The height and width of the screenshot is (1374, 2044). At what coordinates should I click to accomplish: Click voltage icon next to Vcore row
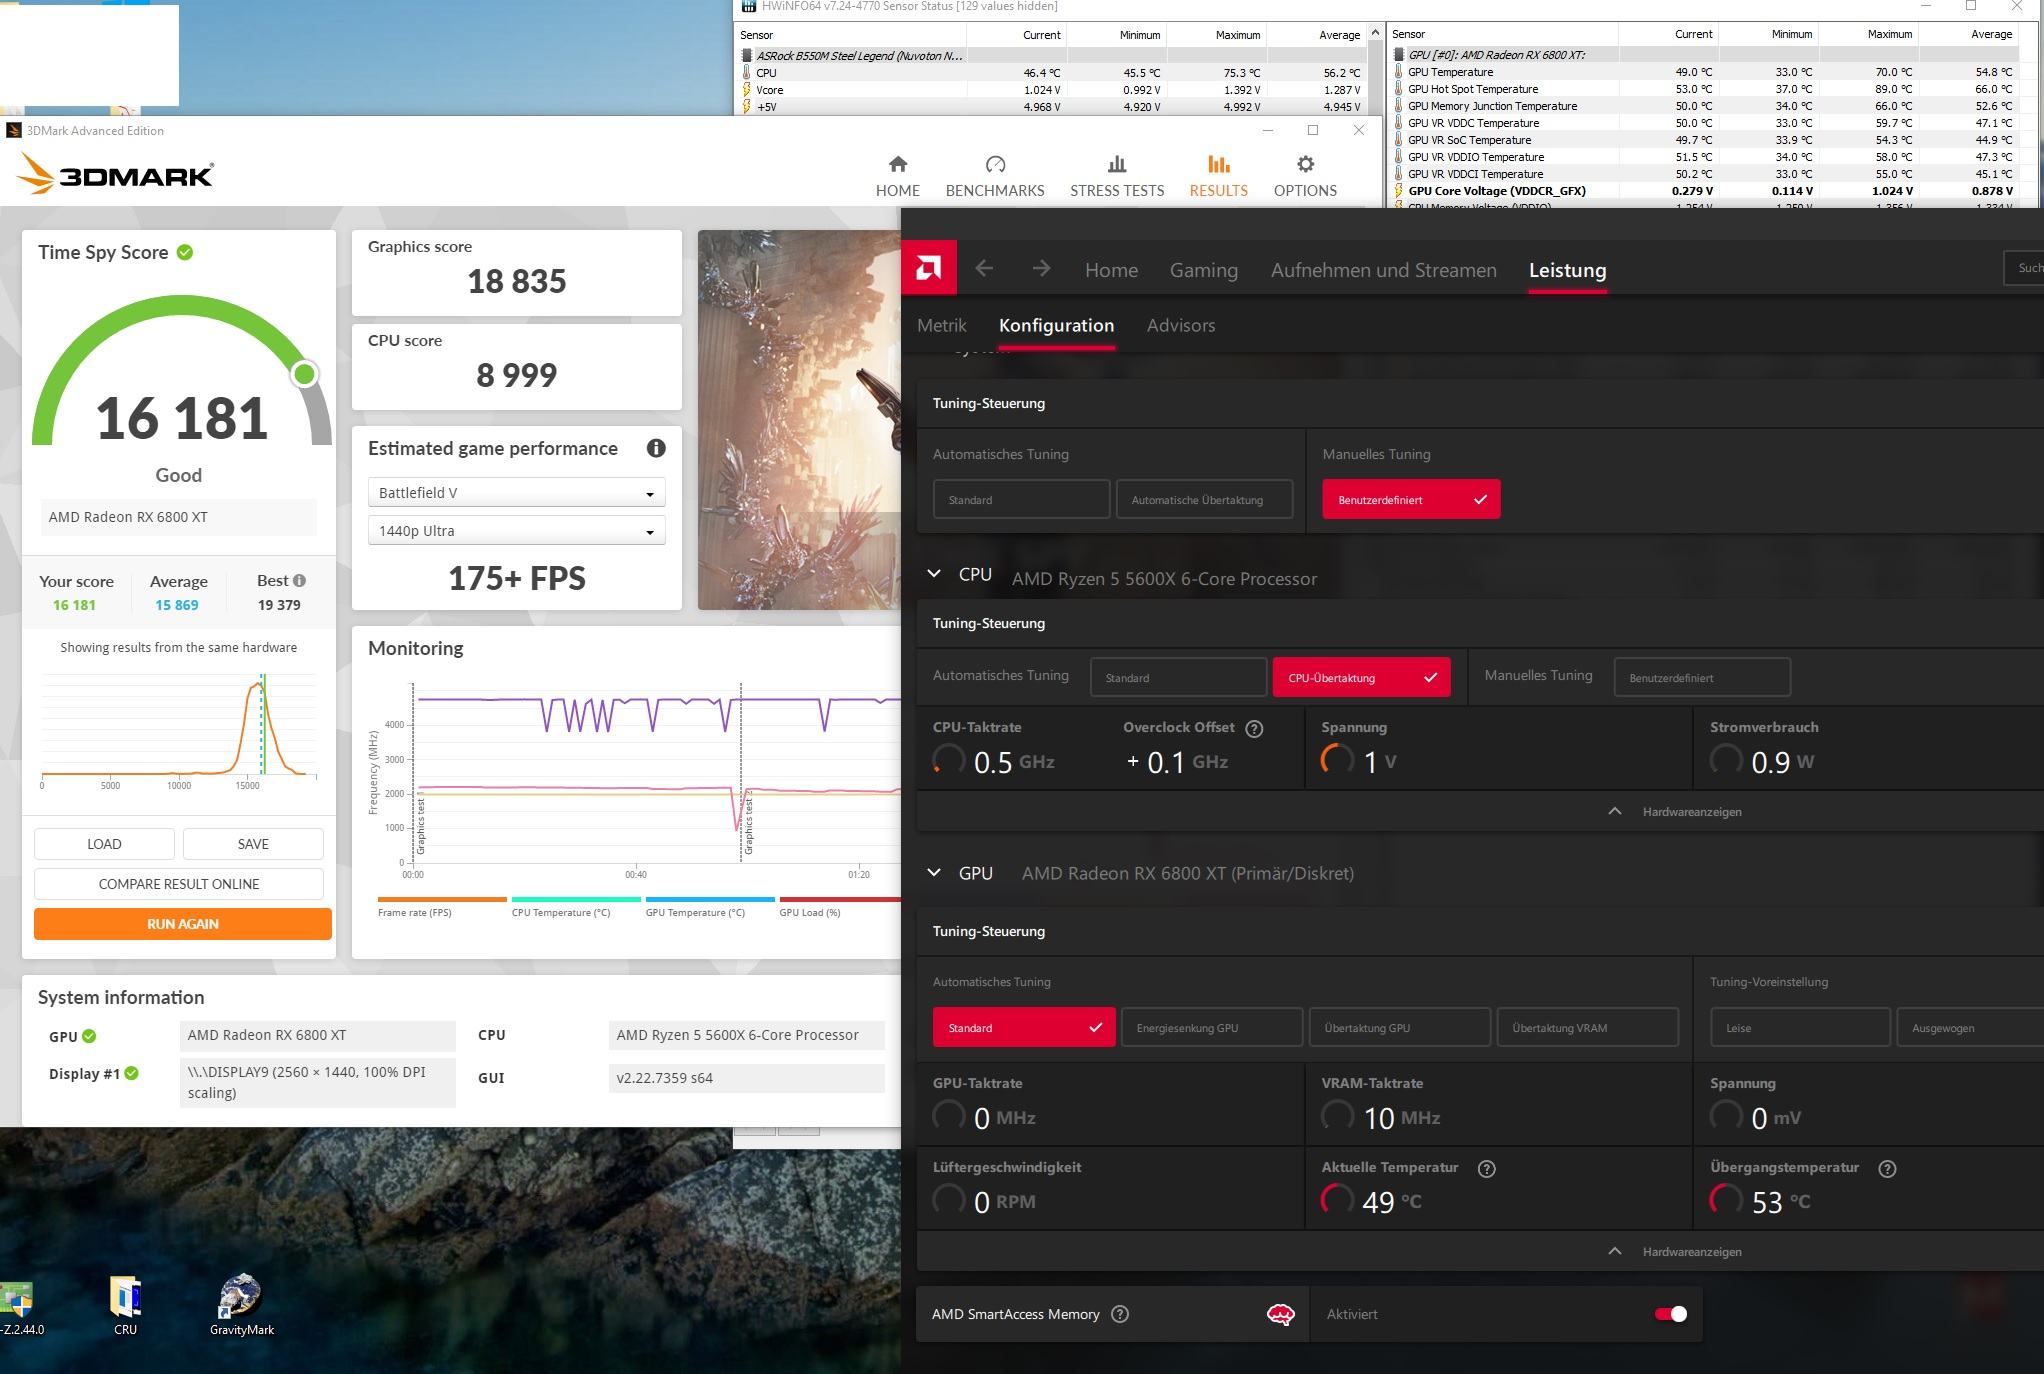[746, 90]
